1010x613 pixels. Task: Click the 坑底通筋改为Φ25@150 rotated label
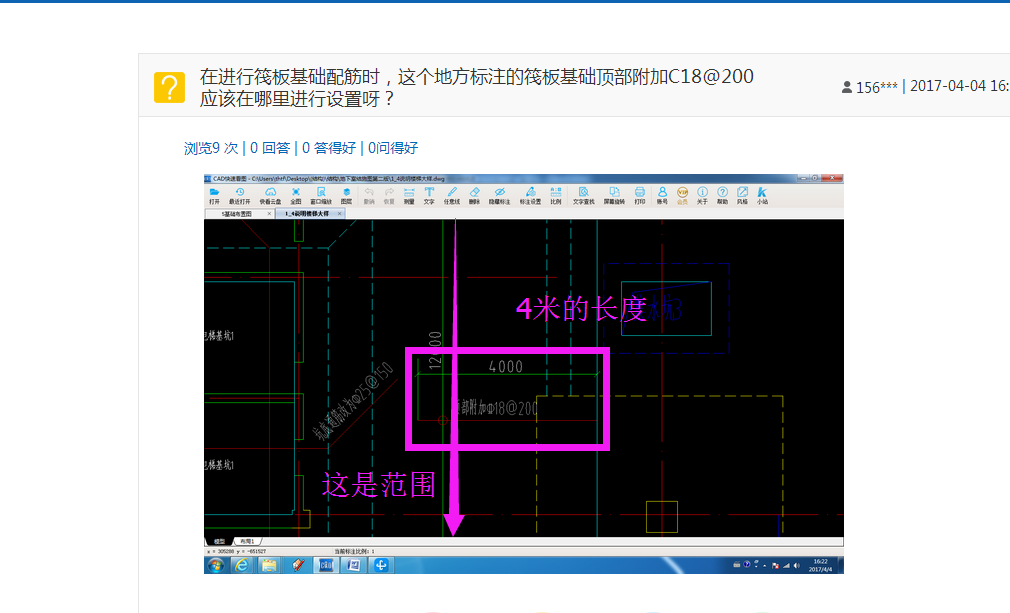354,402
